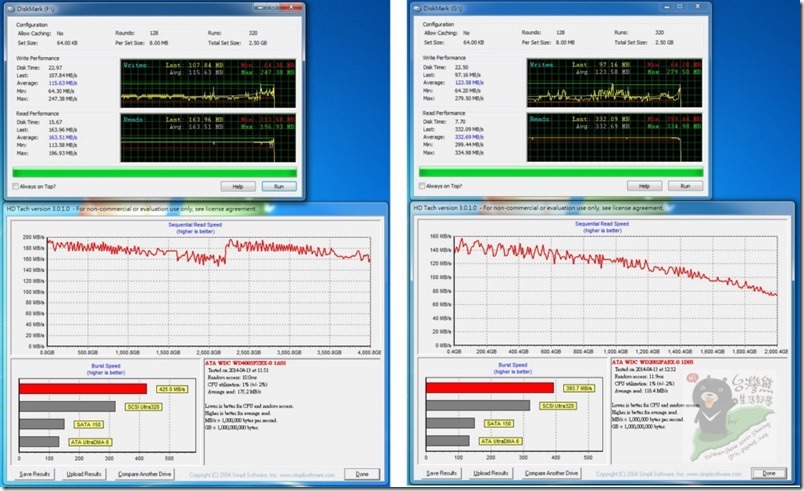The height and width of the screenshot is (491, 804).
Task: Click the ATA UltraDMA 6 label in right HD Tach
Action: [x=500, y=441]
